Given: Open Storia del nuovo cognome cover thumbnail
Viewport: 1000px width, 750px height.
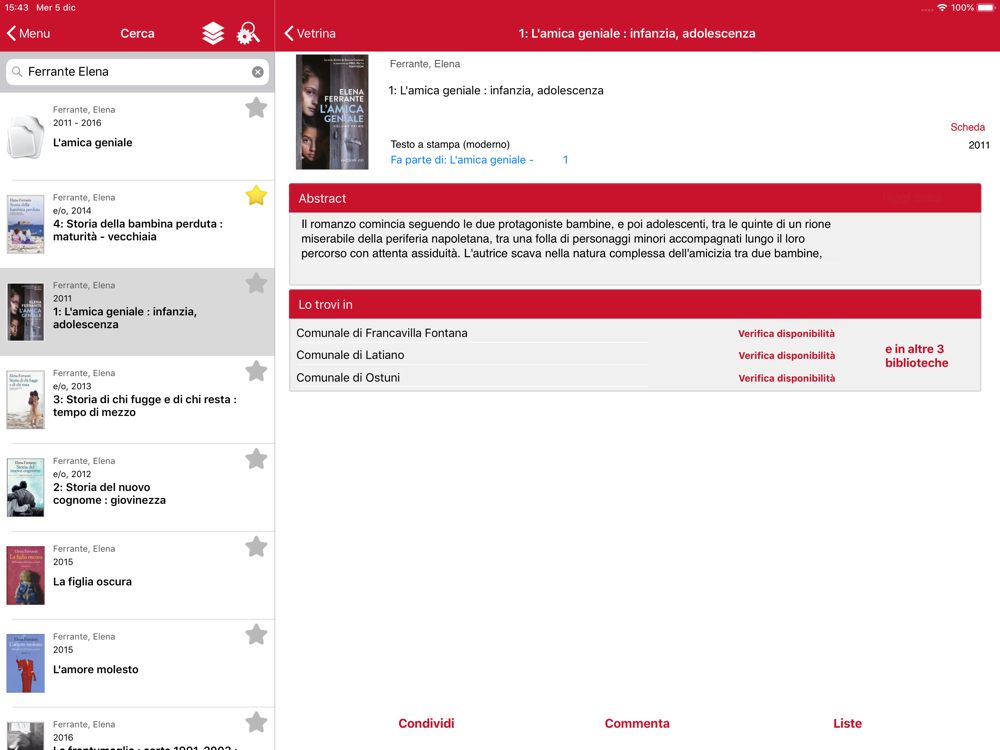Looking at the screenshot, I should pyautogui.click(x=26, y=487).
